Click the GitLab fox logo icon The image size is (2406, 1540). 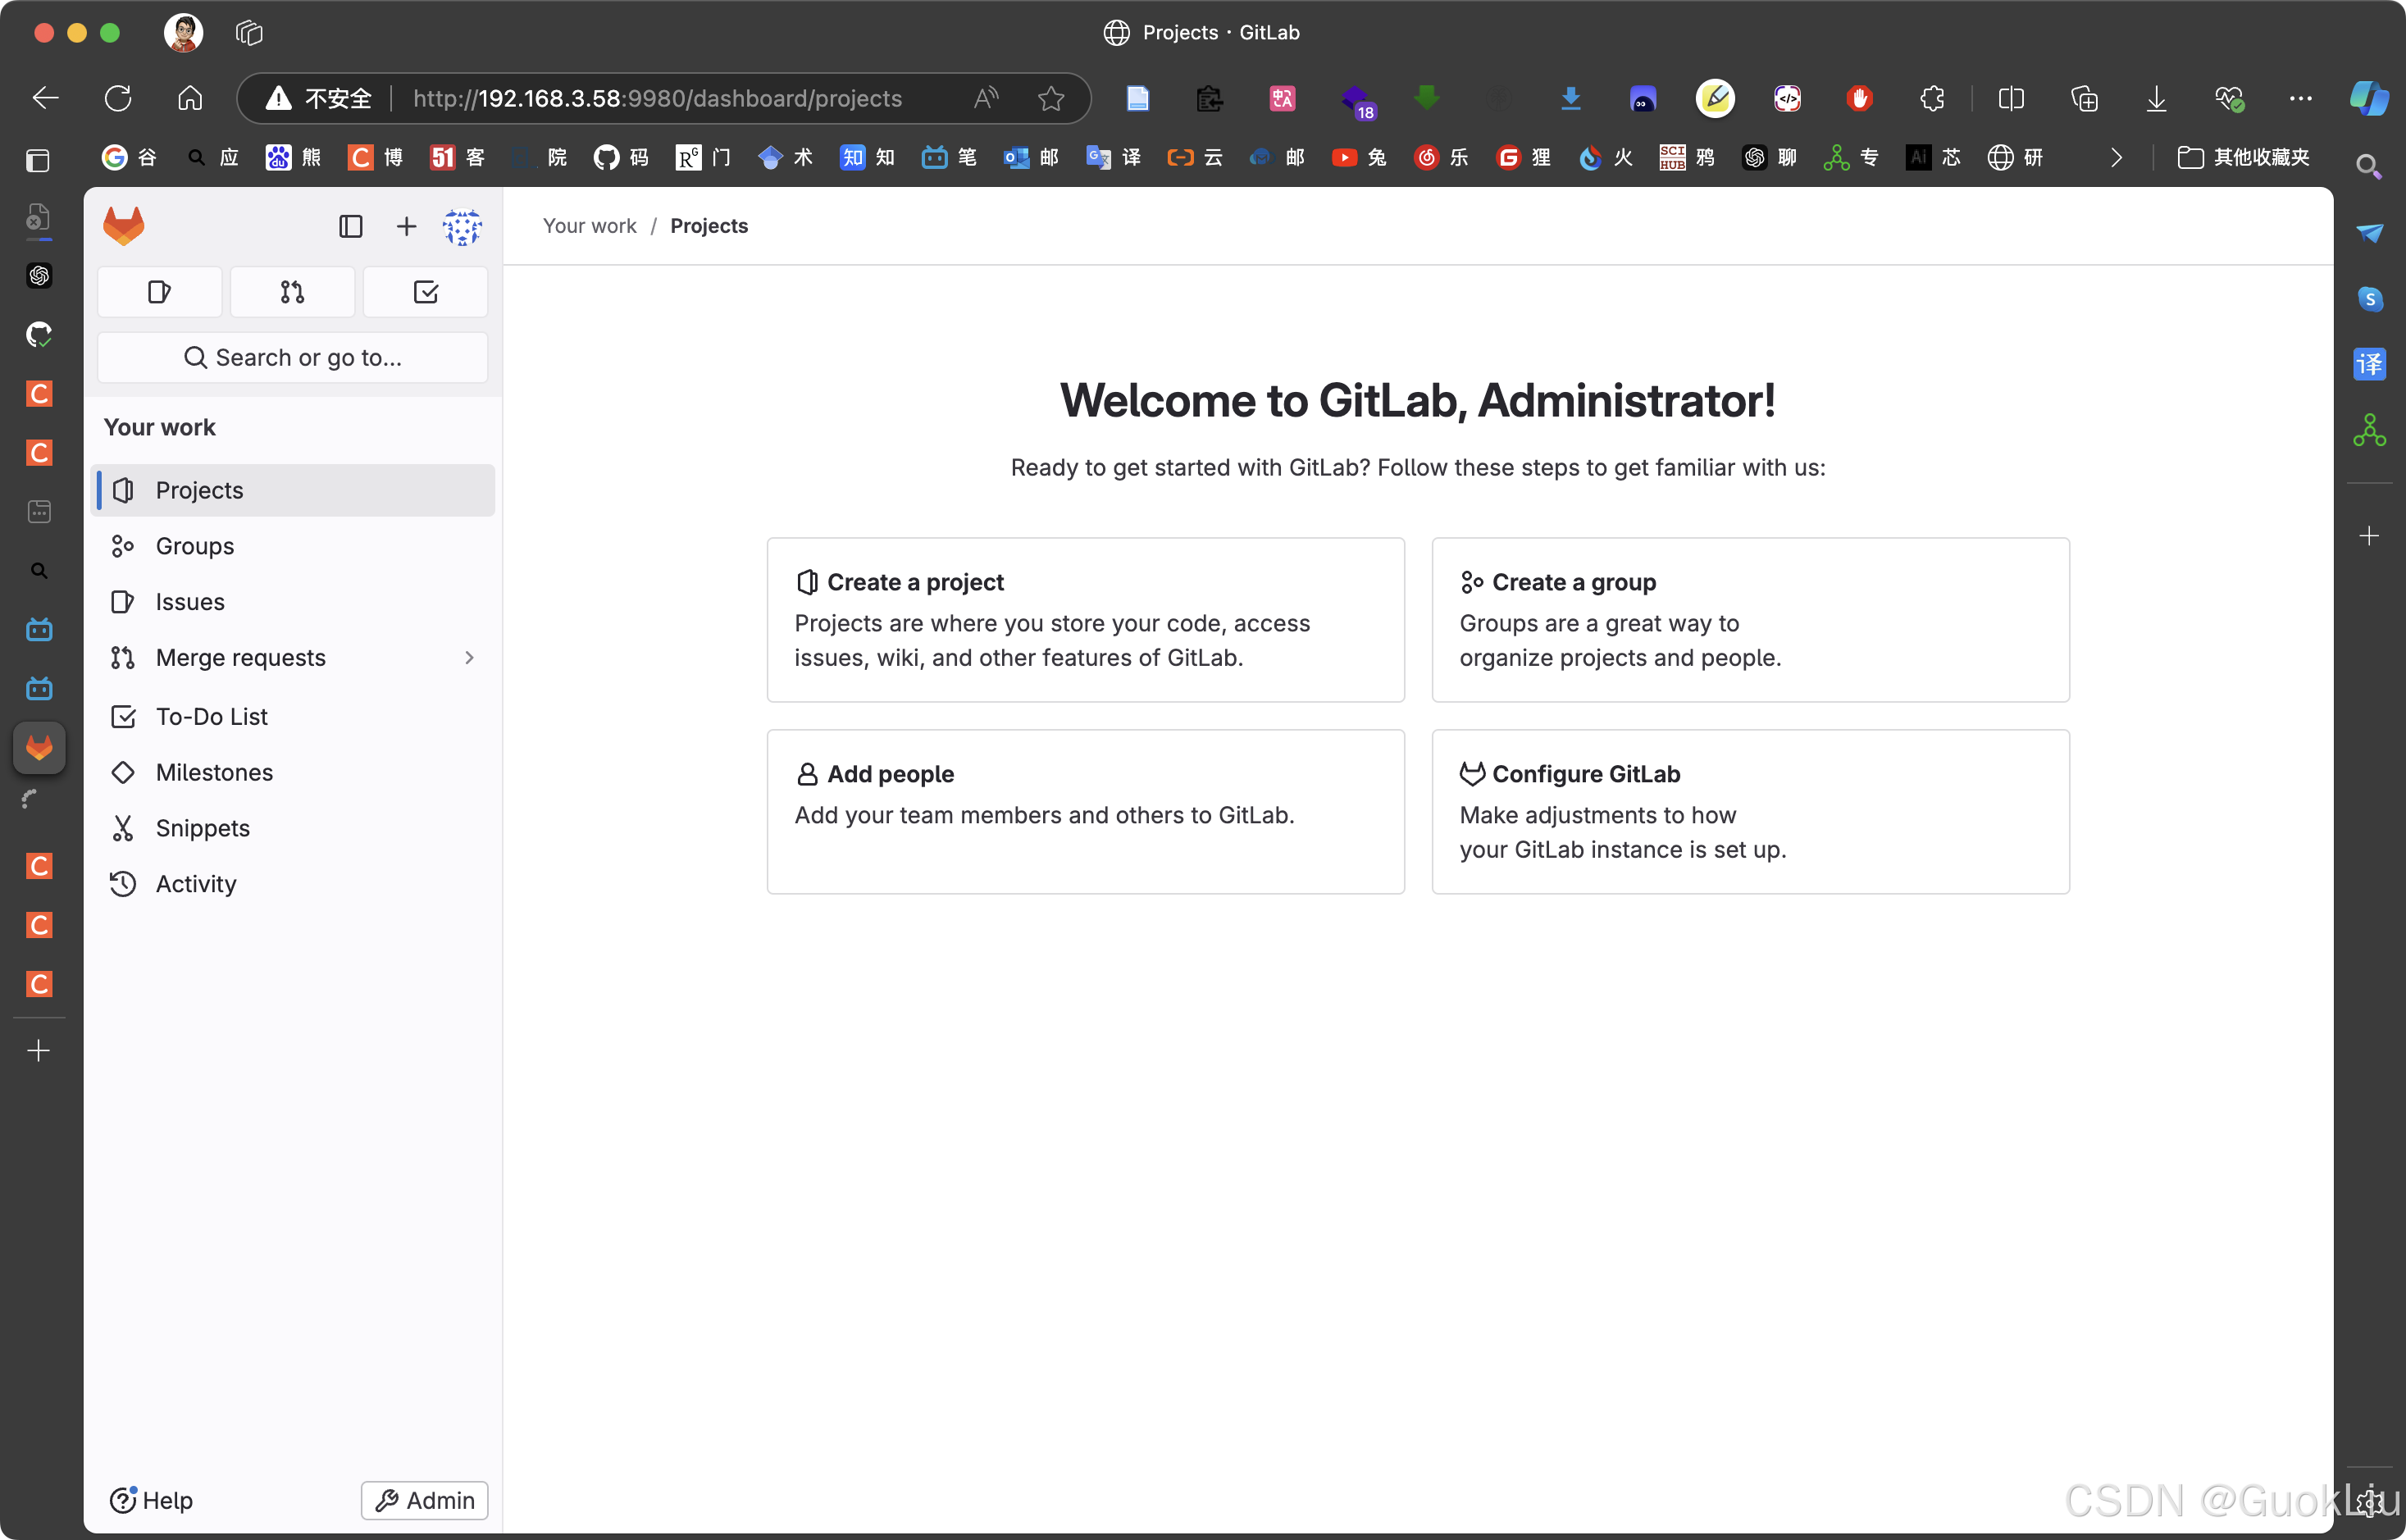[125, 225]
